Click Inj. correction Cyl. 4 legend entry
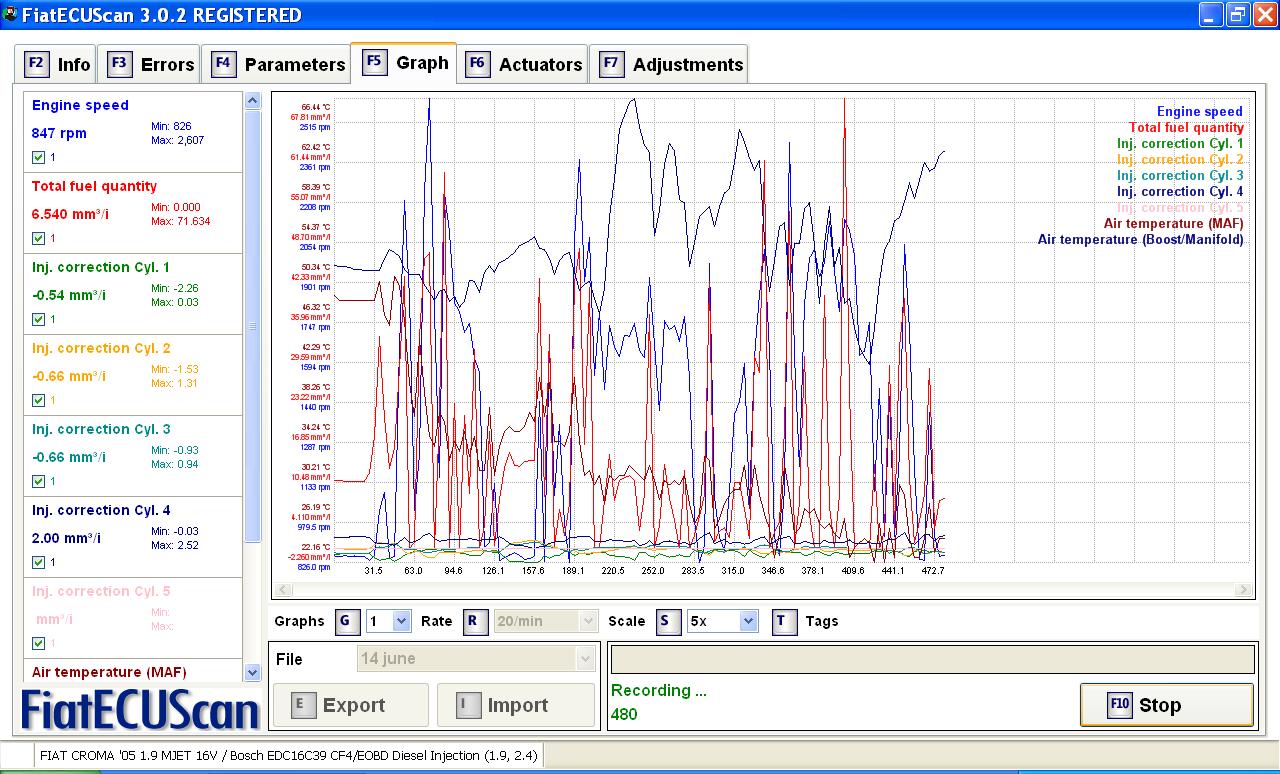The image size is (1280, 774). pyautogui.click(x=1180, y=192)
